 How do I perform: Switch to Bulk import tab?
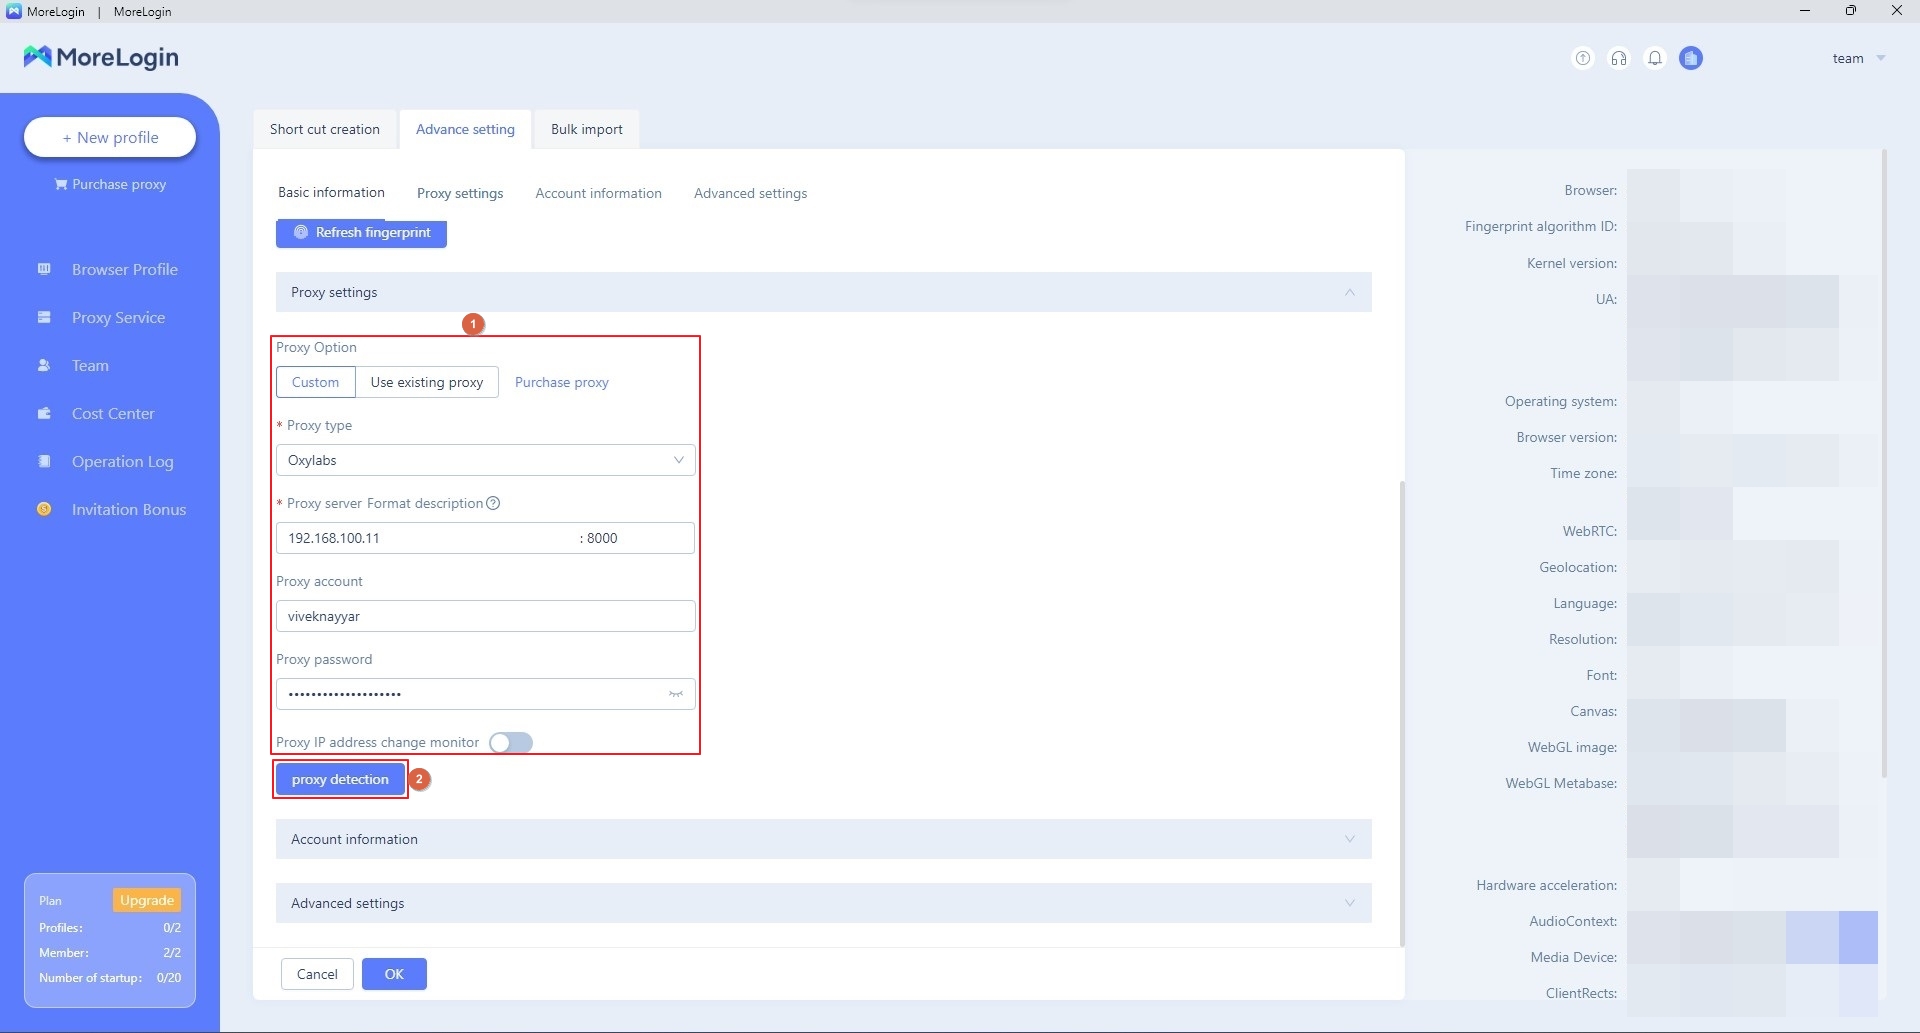586,129
